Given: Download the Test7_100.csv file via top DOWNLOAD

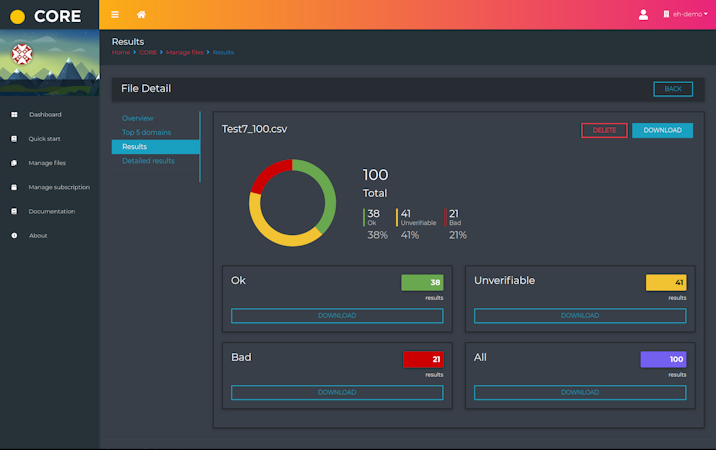Looking at the screenshot, I should [x=662, y=130].
